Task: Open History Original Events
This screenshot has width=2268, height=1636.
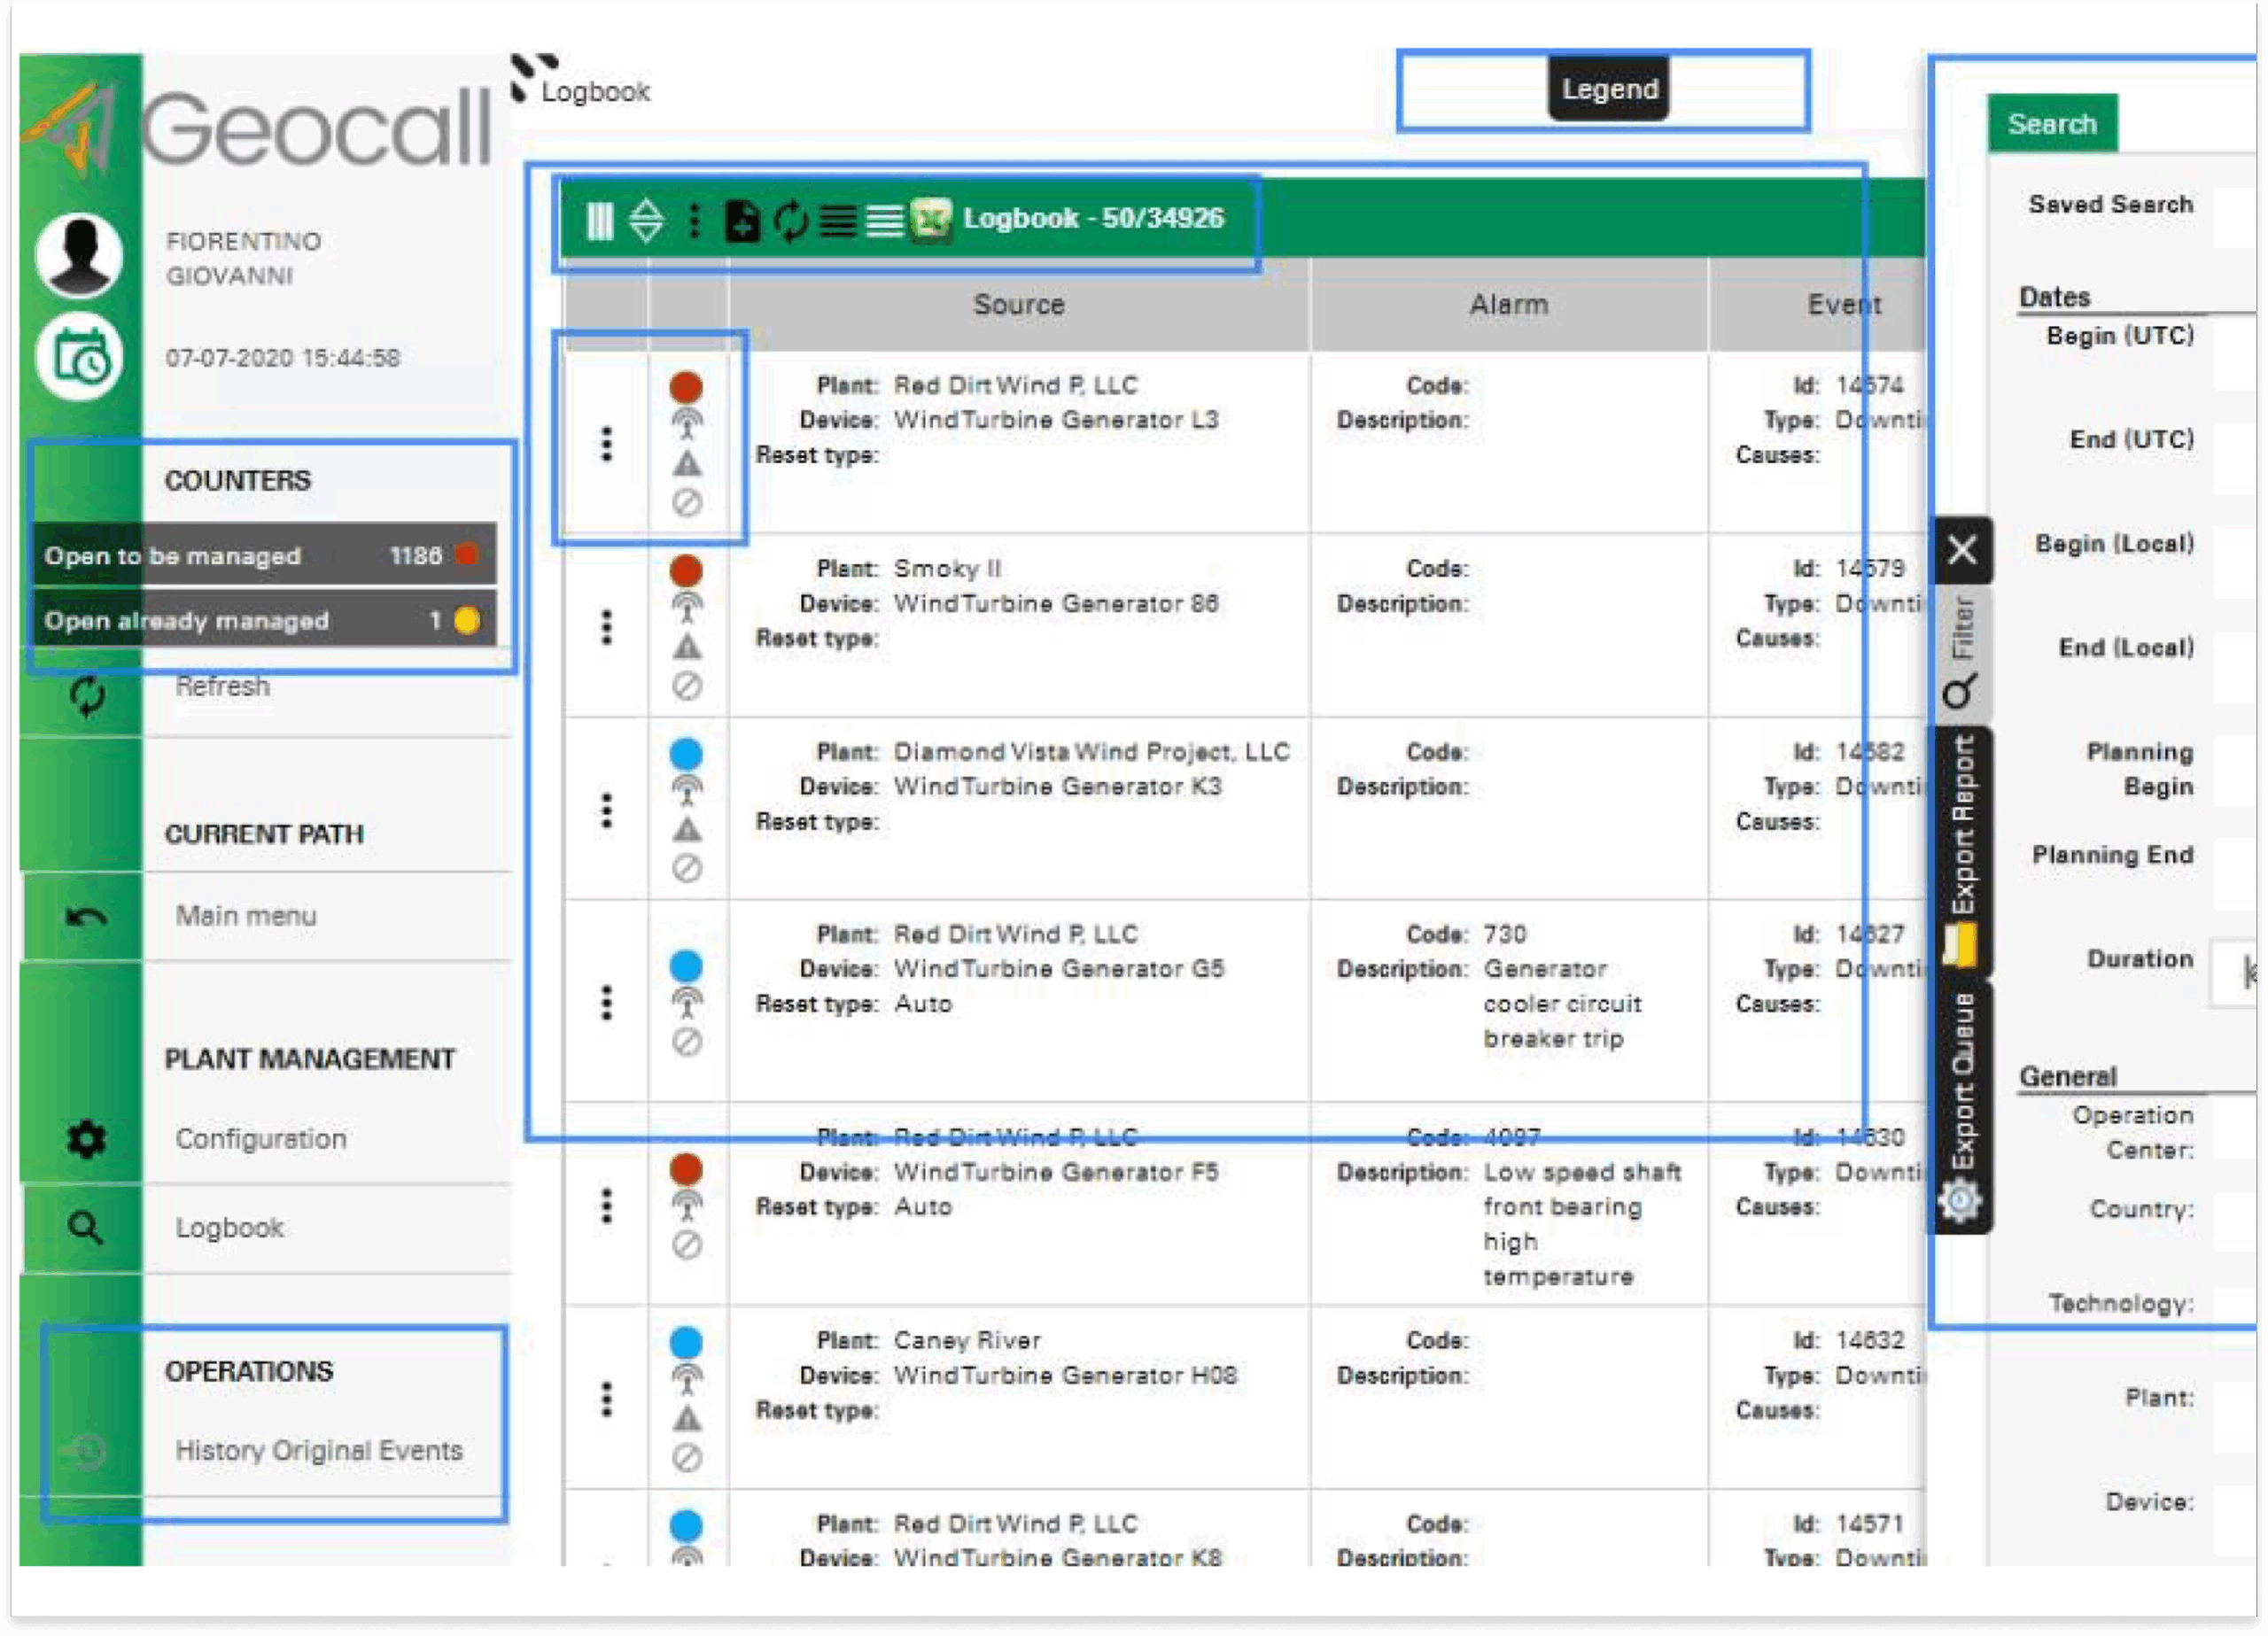Action: [x=319, y=1451]
